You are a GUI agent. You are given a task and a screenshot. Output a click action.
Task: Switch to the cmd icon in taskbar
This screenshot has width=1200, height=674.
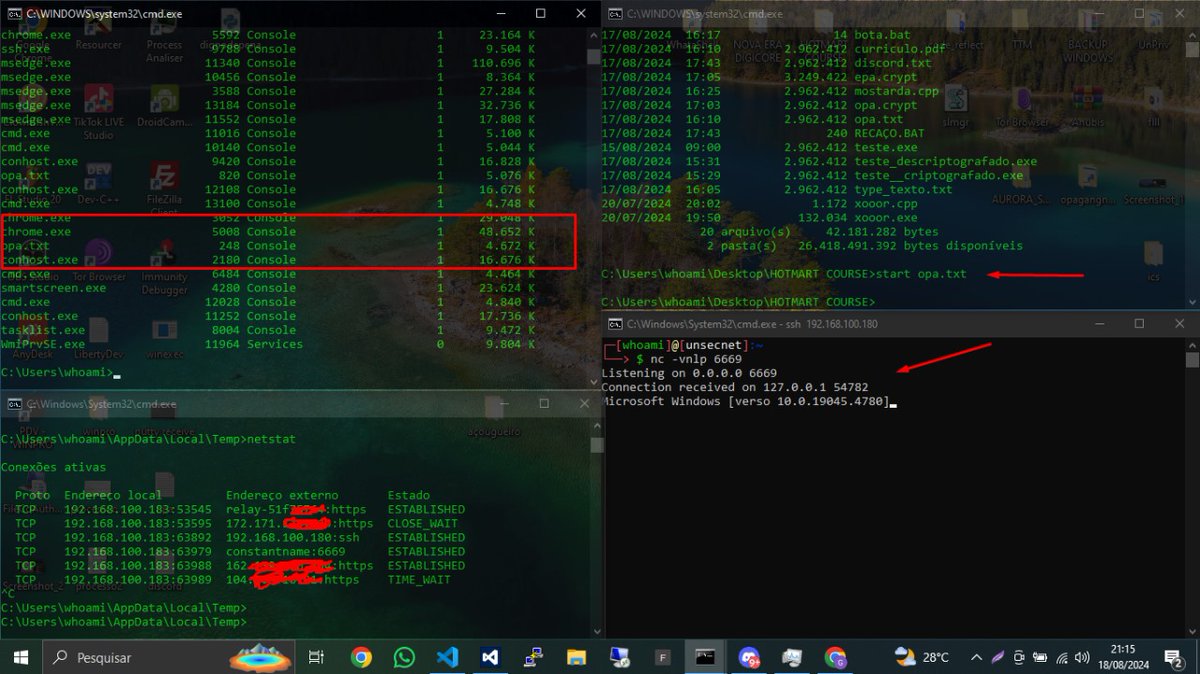click(705, 657)
